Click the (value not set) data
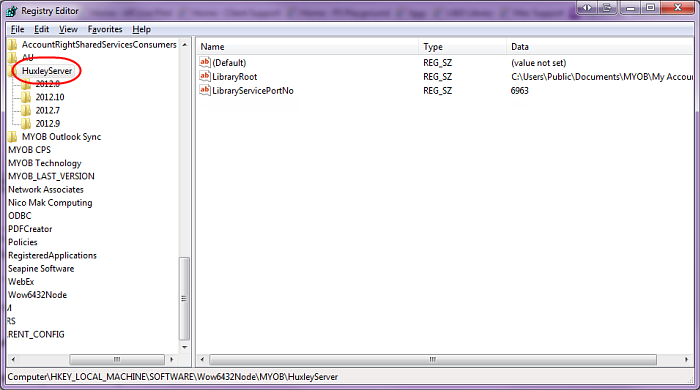Viewport: 700px width, 390px height. (538, 63)
